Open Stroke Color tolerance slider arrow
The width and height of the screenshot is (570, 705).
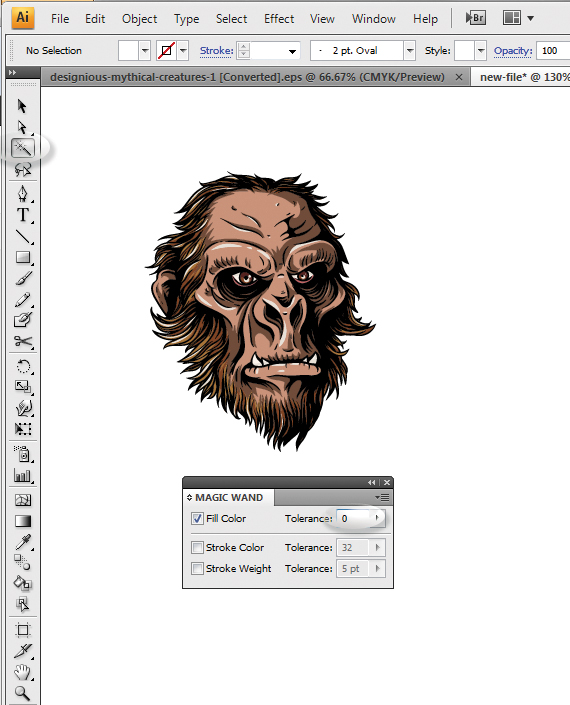click(x=378, y=547)
